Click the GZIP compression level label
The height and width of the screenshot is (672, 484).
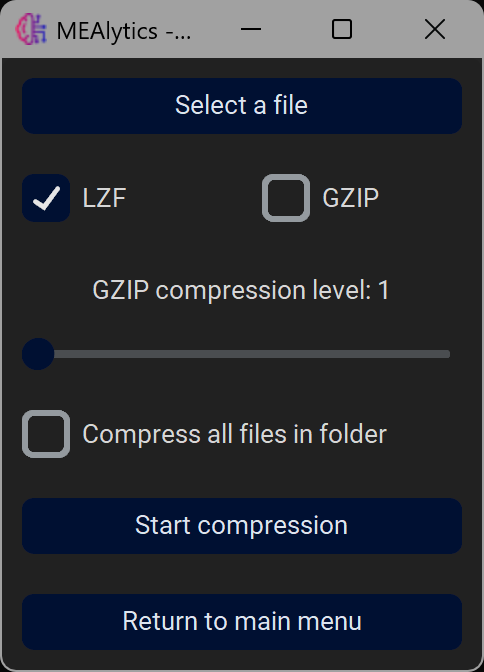(x=241, y=290)
